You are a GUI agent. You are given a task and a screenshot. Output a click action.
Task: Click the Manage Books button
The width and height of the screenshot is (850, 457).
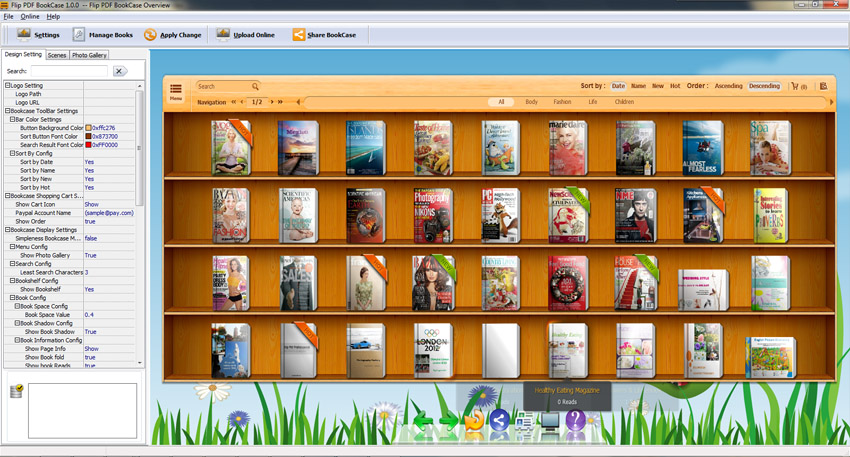point(102,35)
